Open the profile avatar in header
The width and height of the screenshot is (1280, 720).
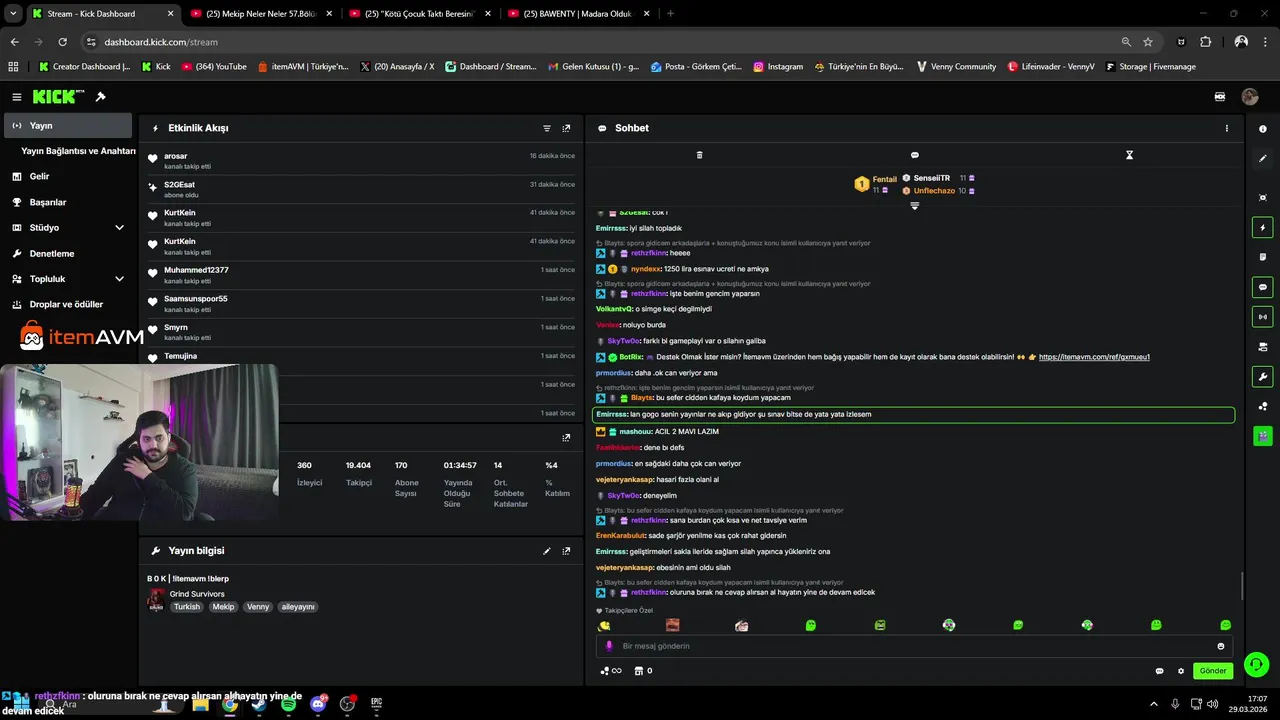coord(1250,97)
